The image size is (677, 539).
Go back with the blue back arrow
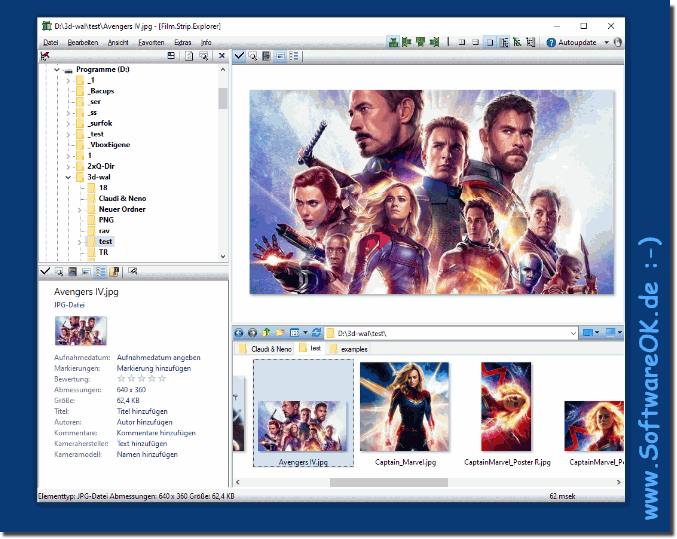(239, 333)
